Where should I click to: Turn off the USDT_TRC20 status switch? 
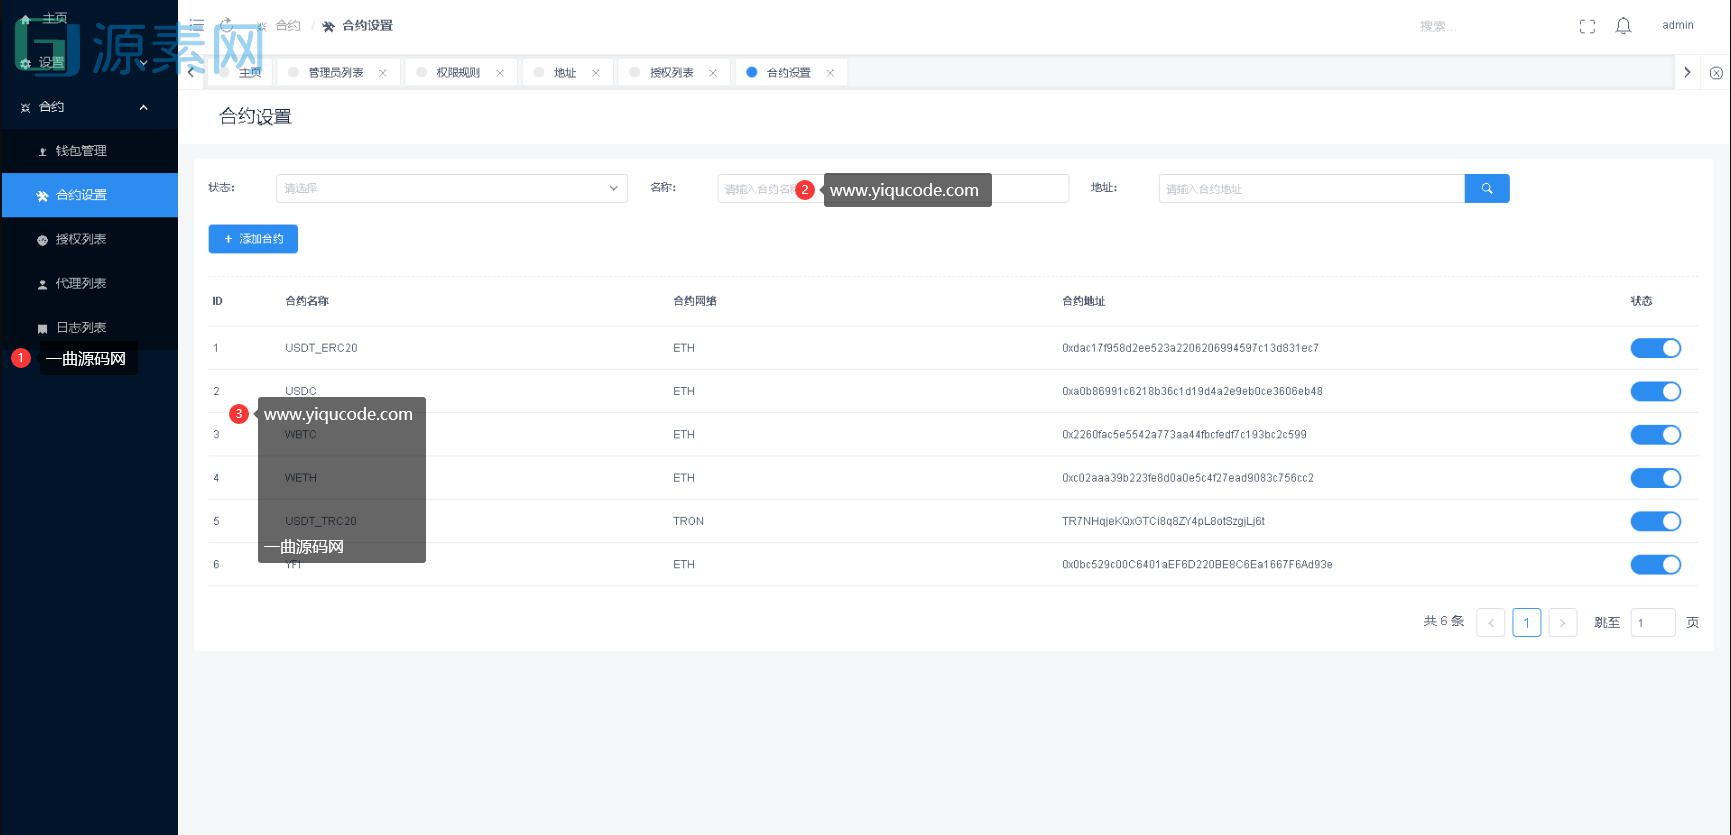pos(1655,521)
